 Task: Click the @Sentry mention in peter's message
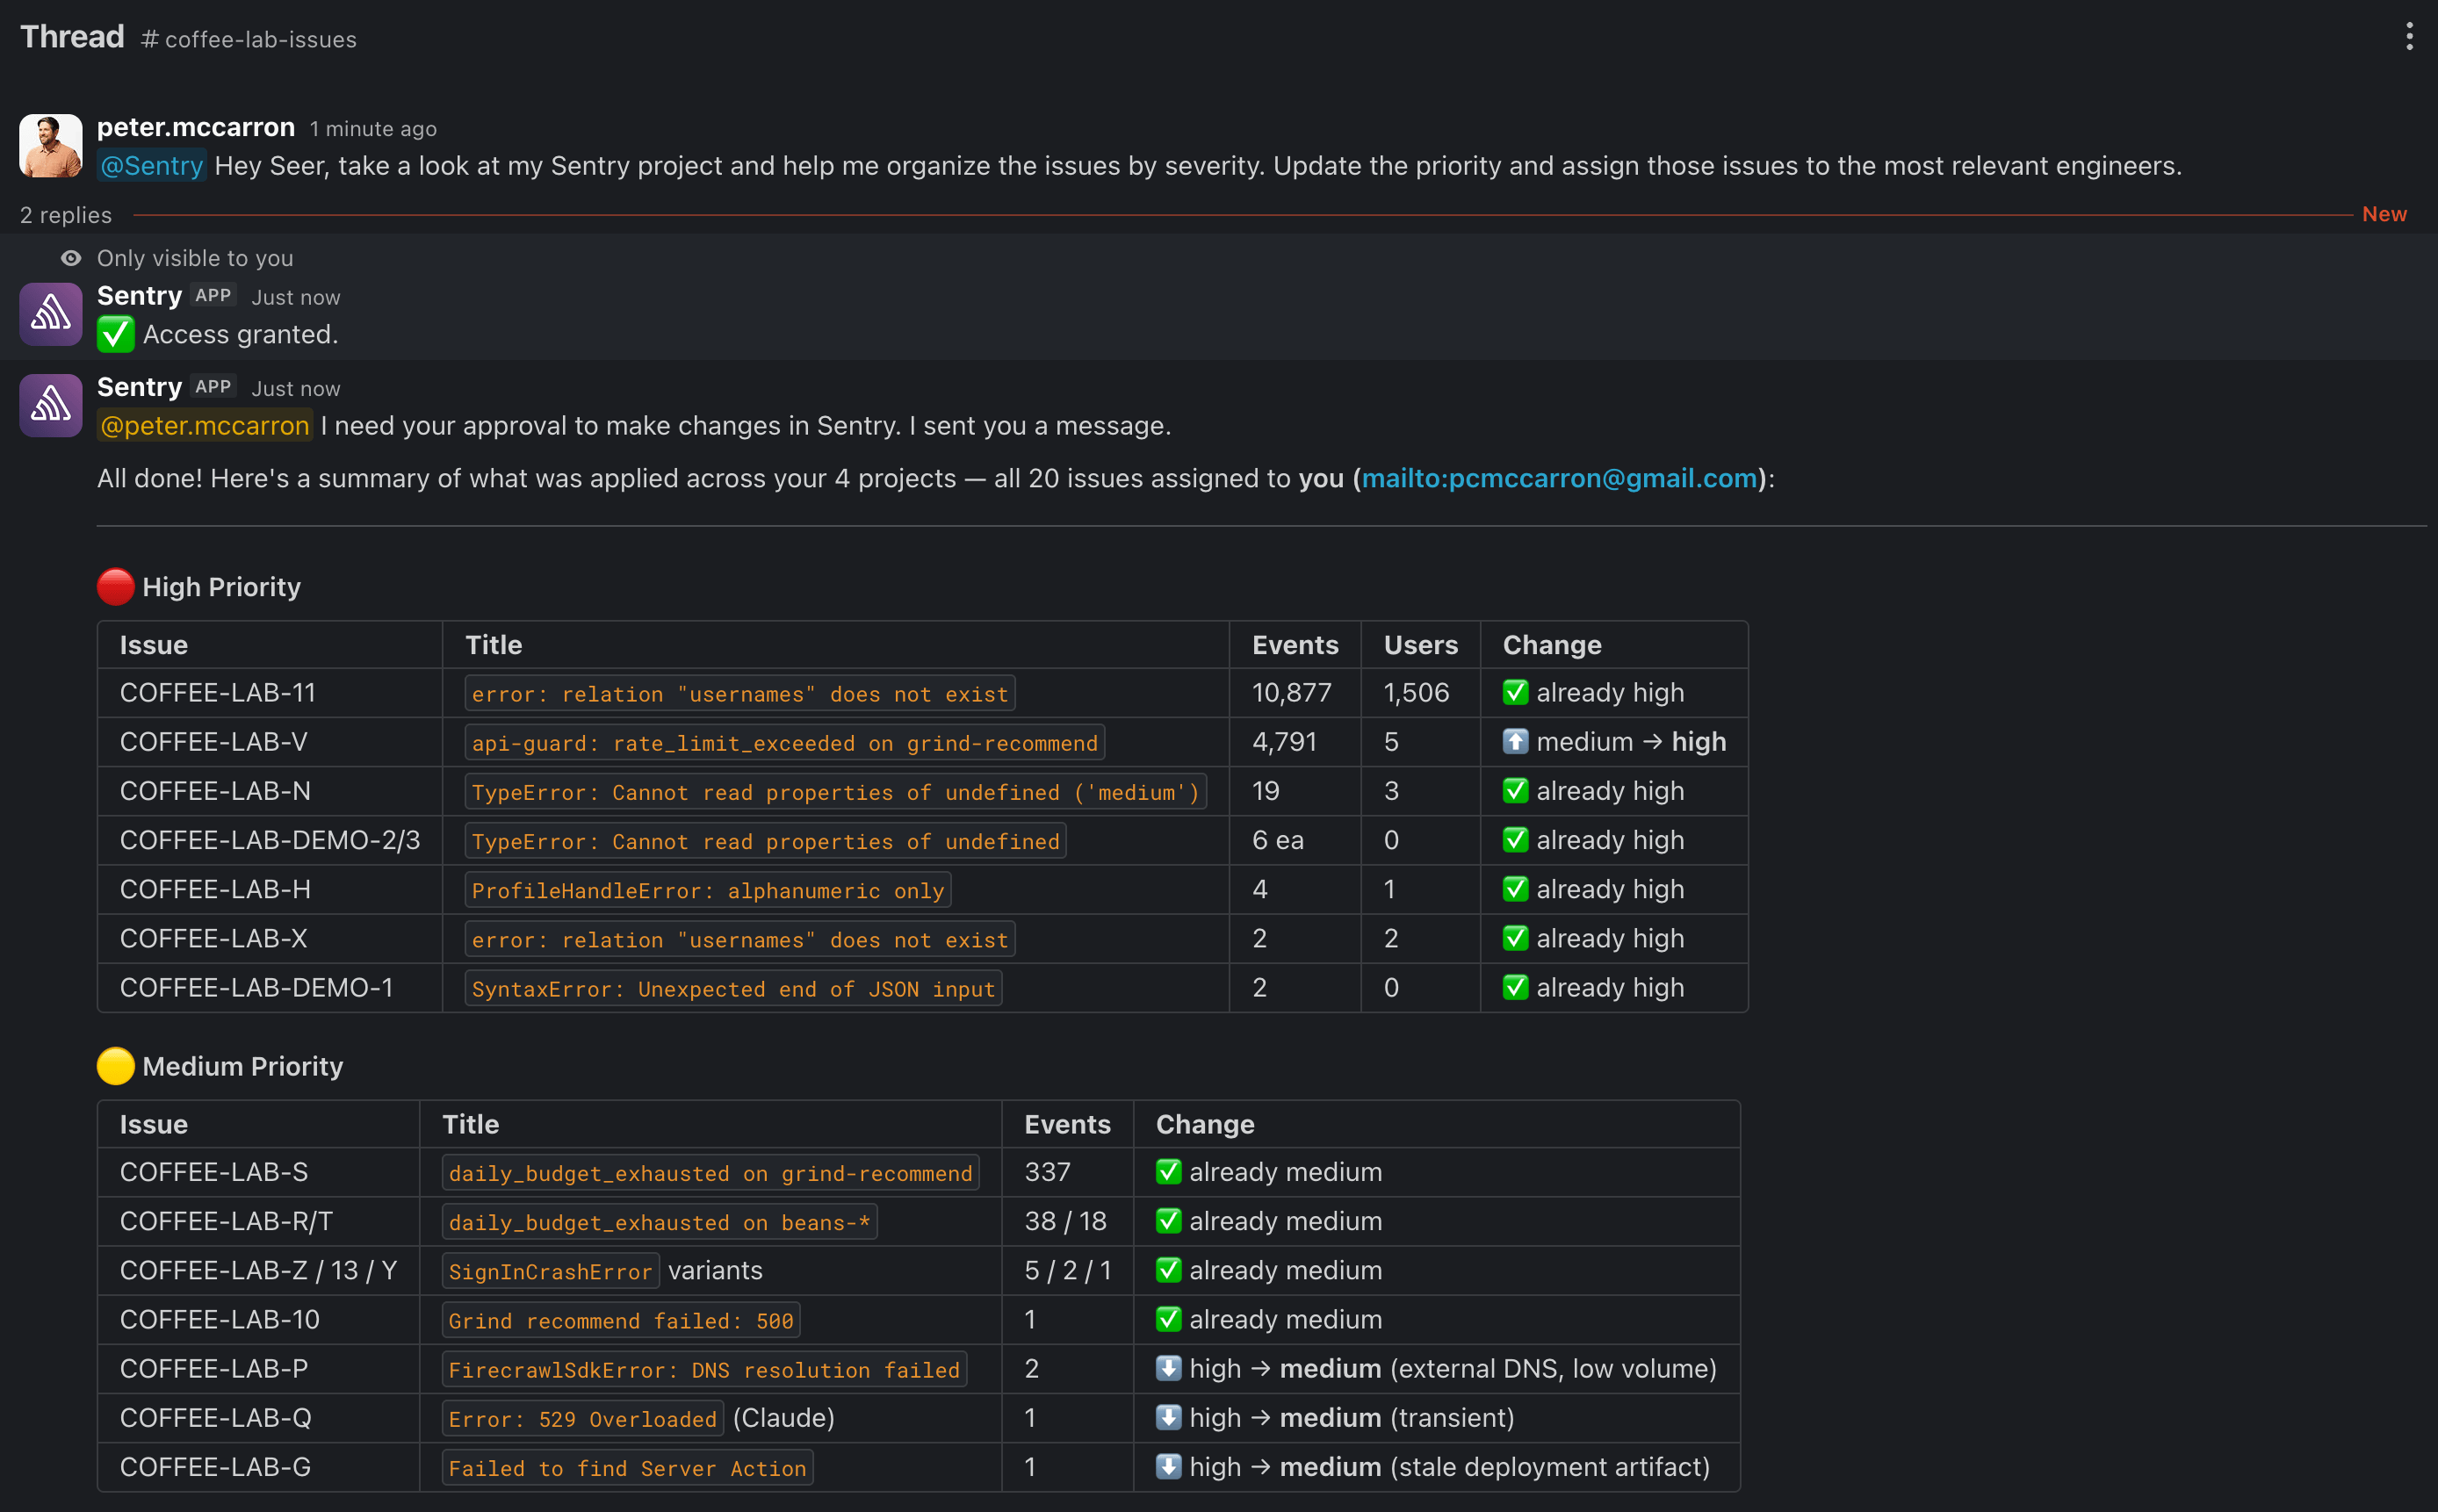coord(152,166)
